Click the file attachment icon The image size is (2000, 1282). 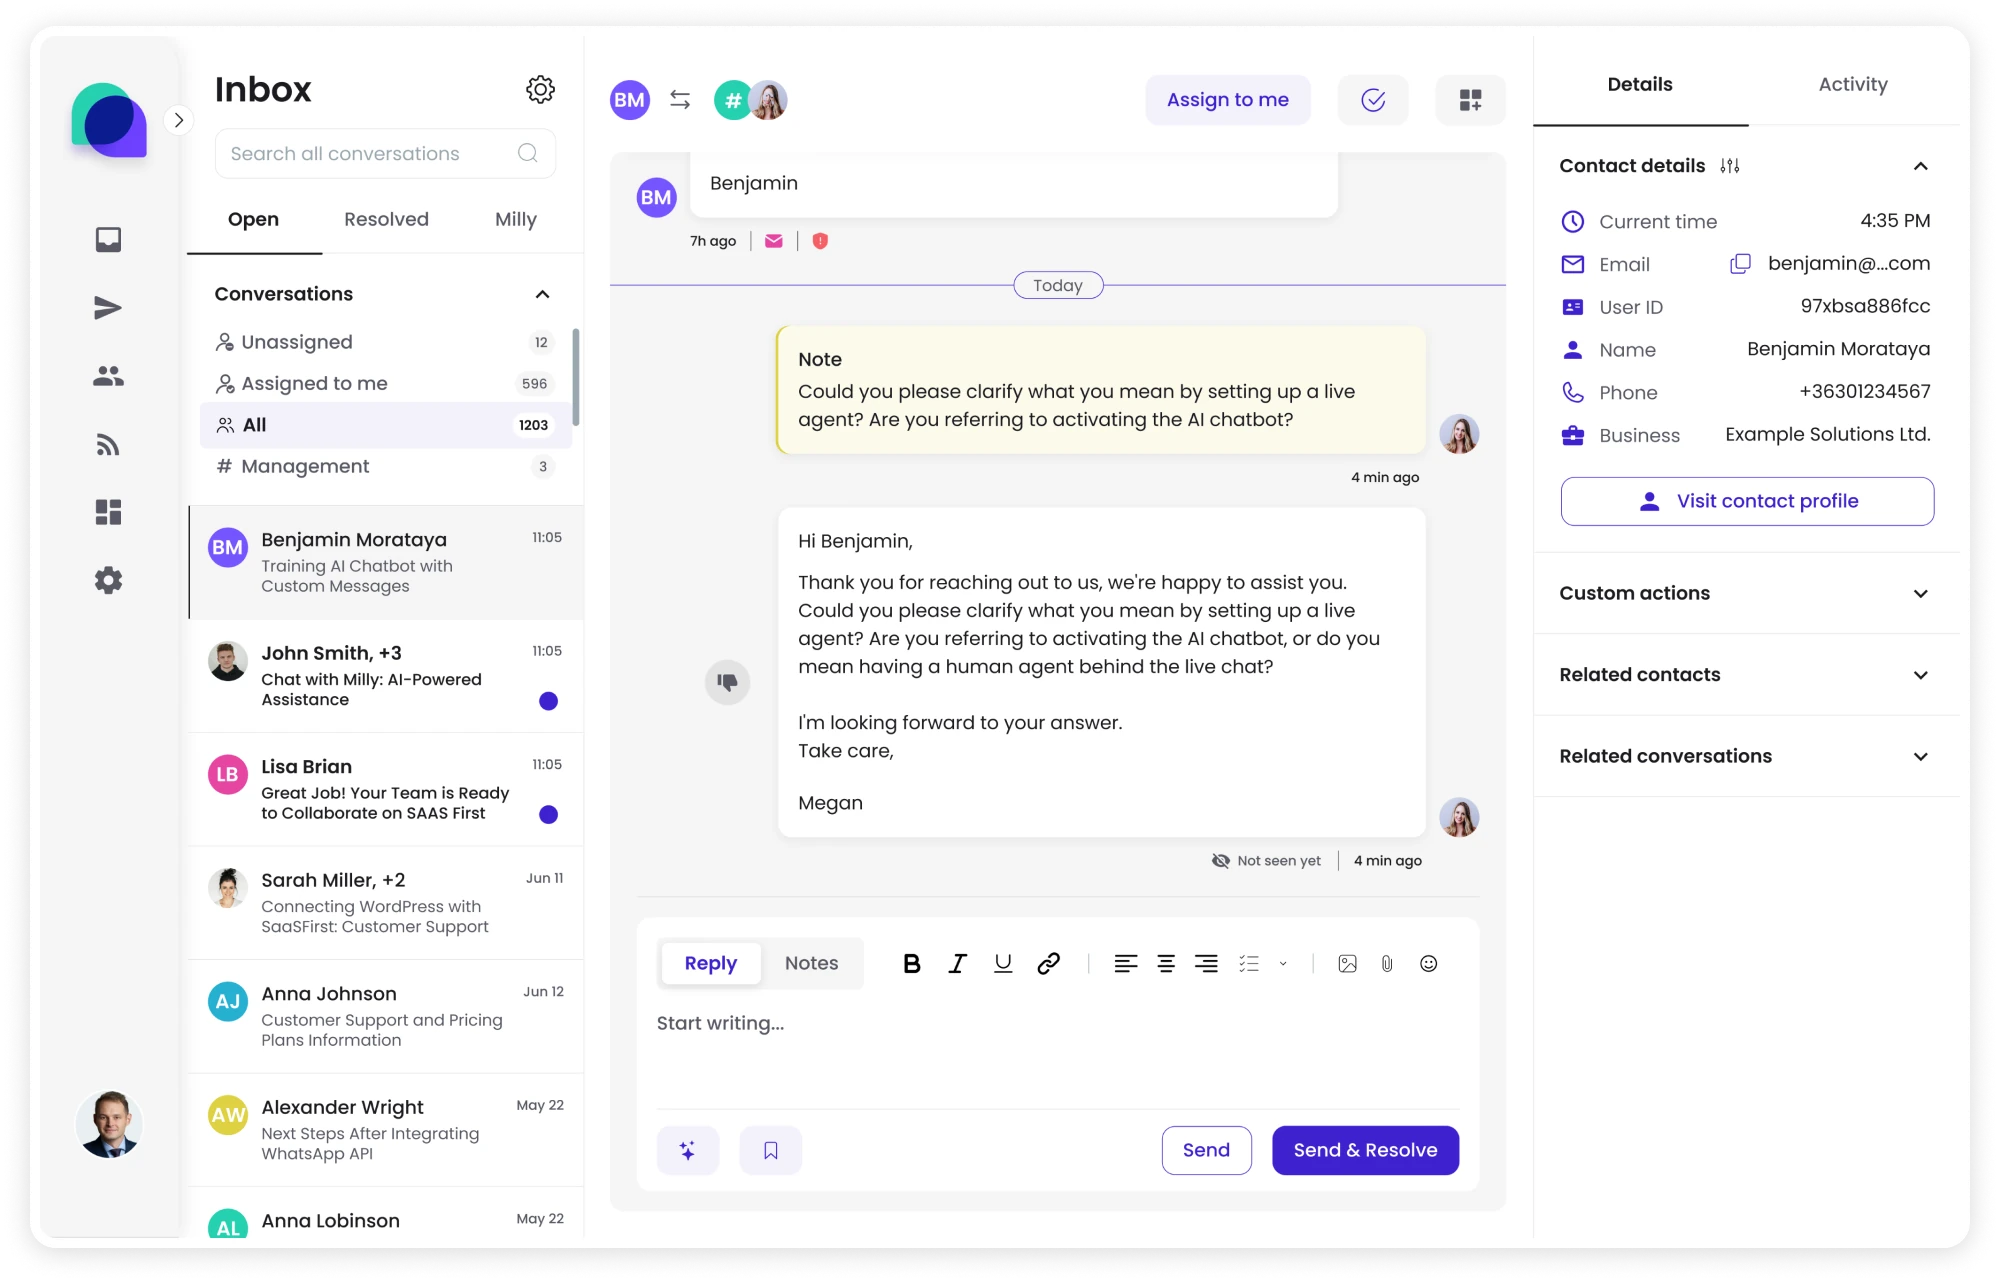[1386, 963]
